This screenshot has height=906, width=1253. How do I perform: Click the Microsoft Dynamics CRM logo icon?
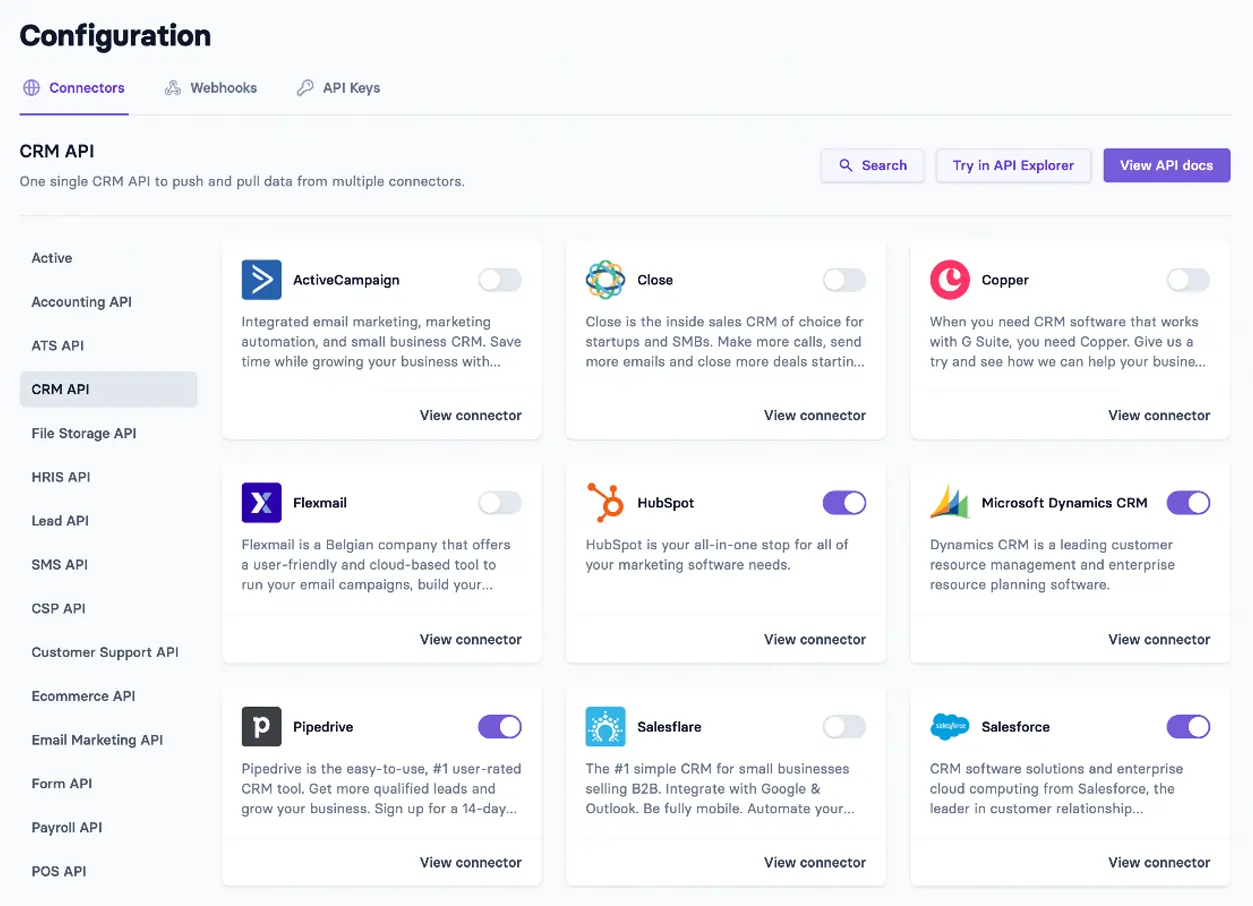(949, 503)
